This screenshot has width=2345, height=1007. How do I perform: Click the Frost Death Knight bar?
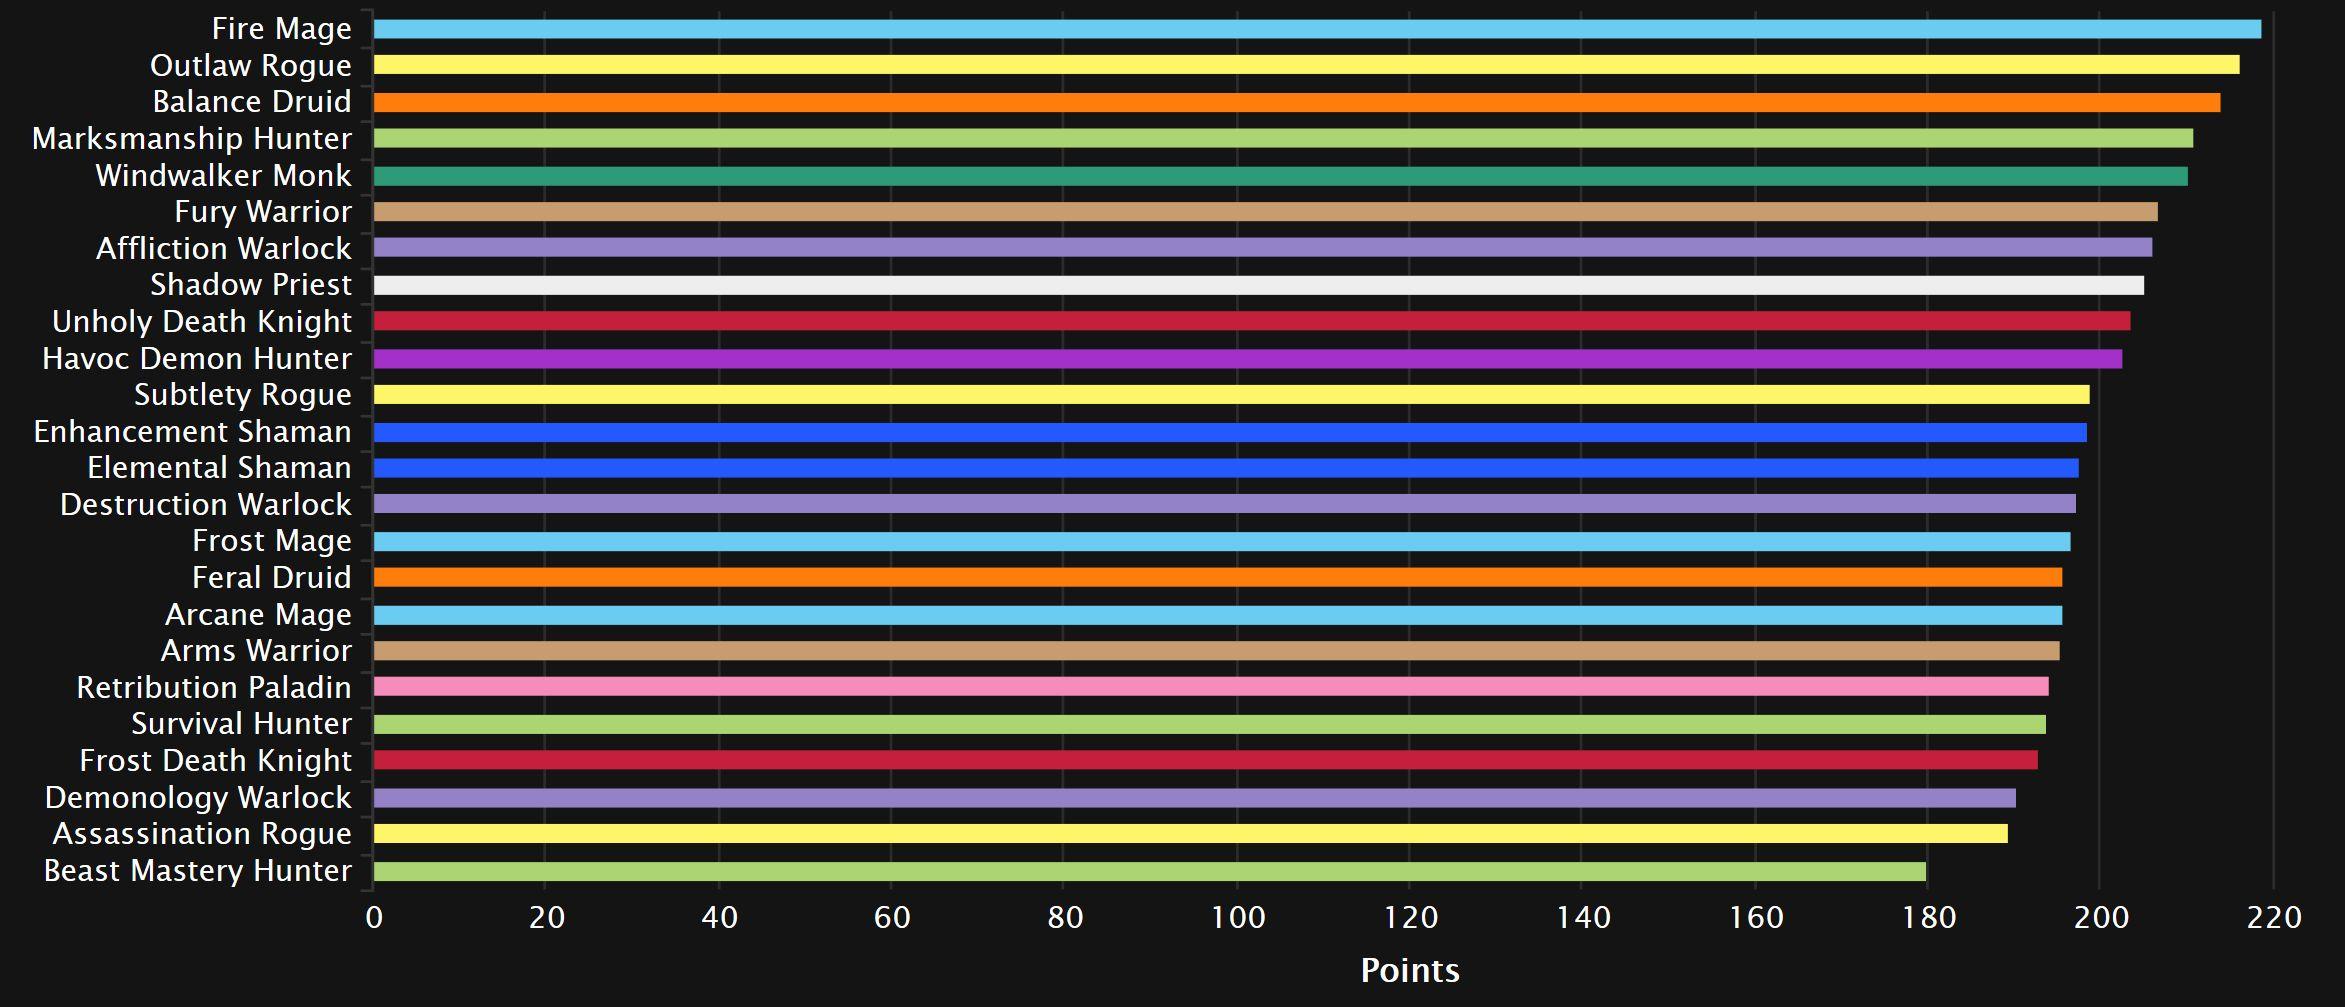(1206, 761)
